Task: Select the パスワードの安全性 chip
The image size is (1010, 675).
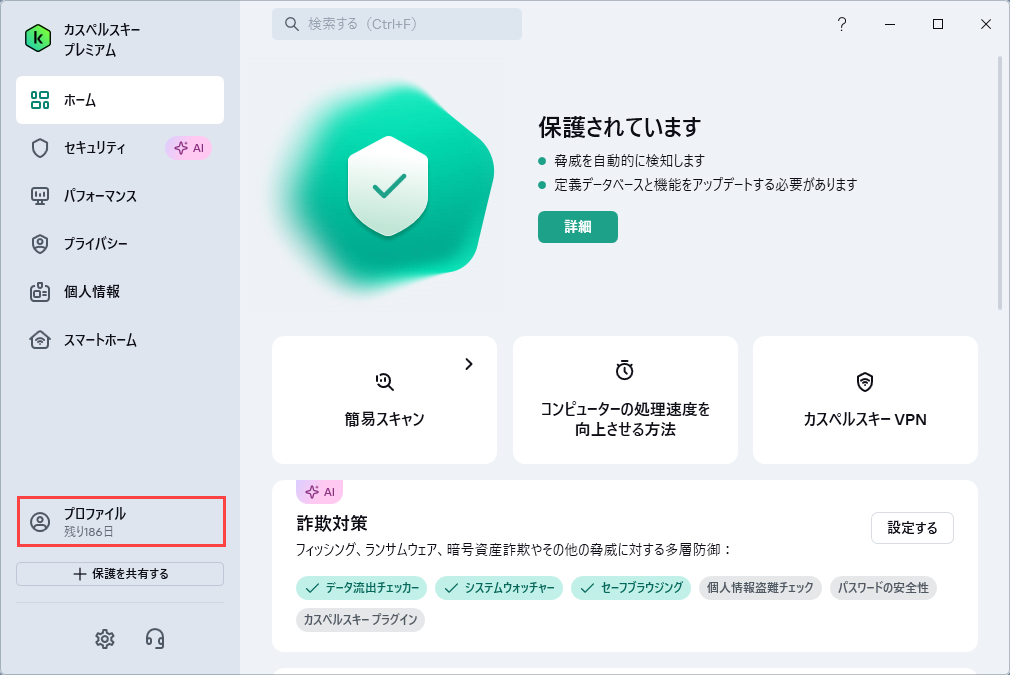Action: coord(883,588)
